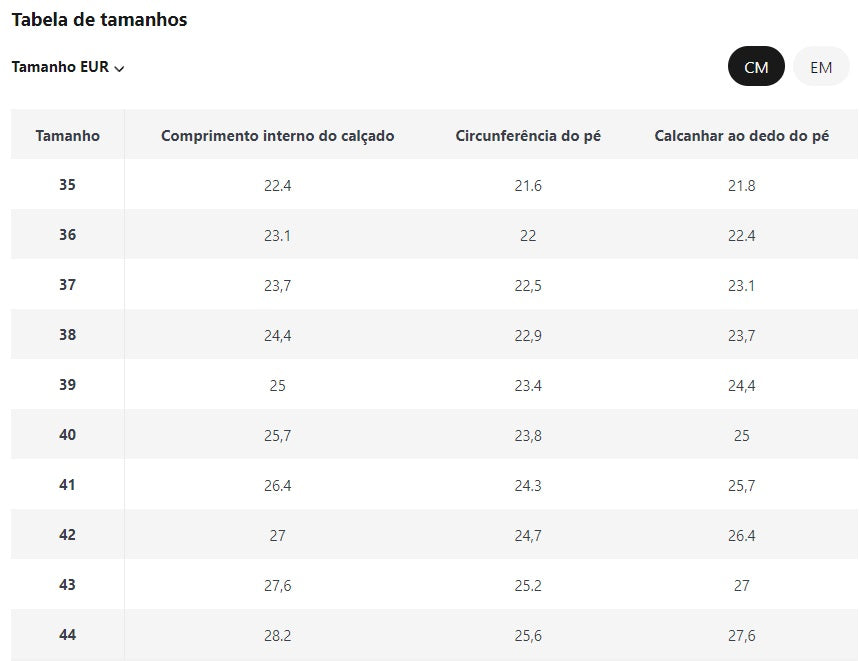Select size 35 in the size column
The image size is (859, 661).
pos(67,185)
